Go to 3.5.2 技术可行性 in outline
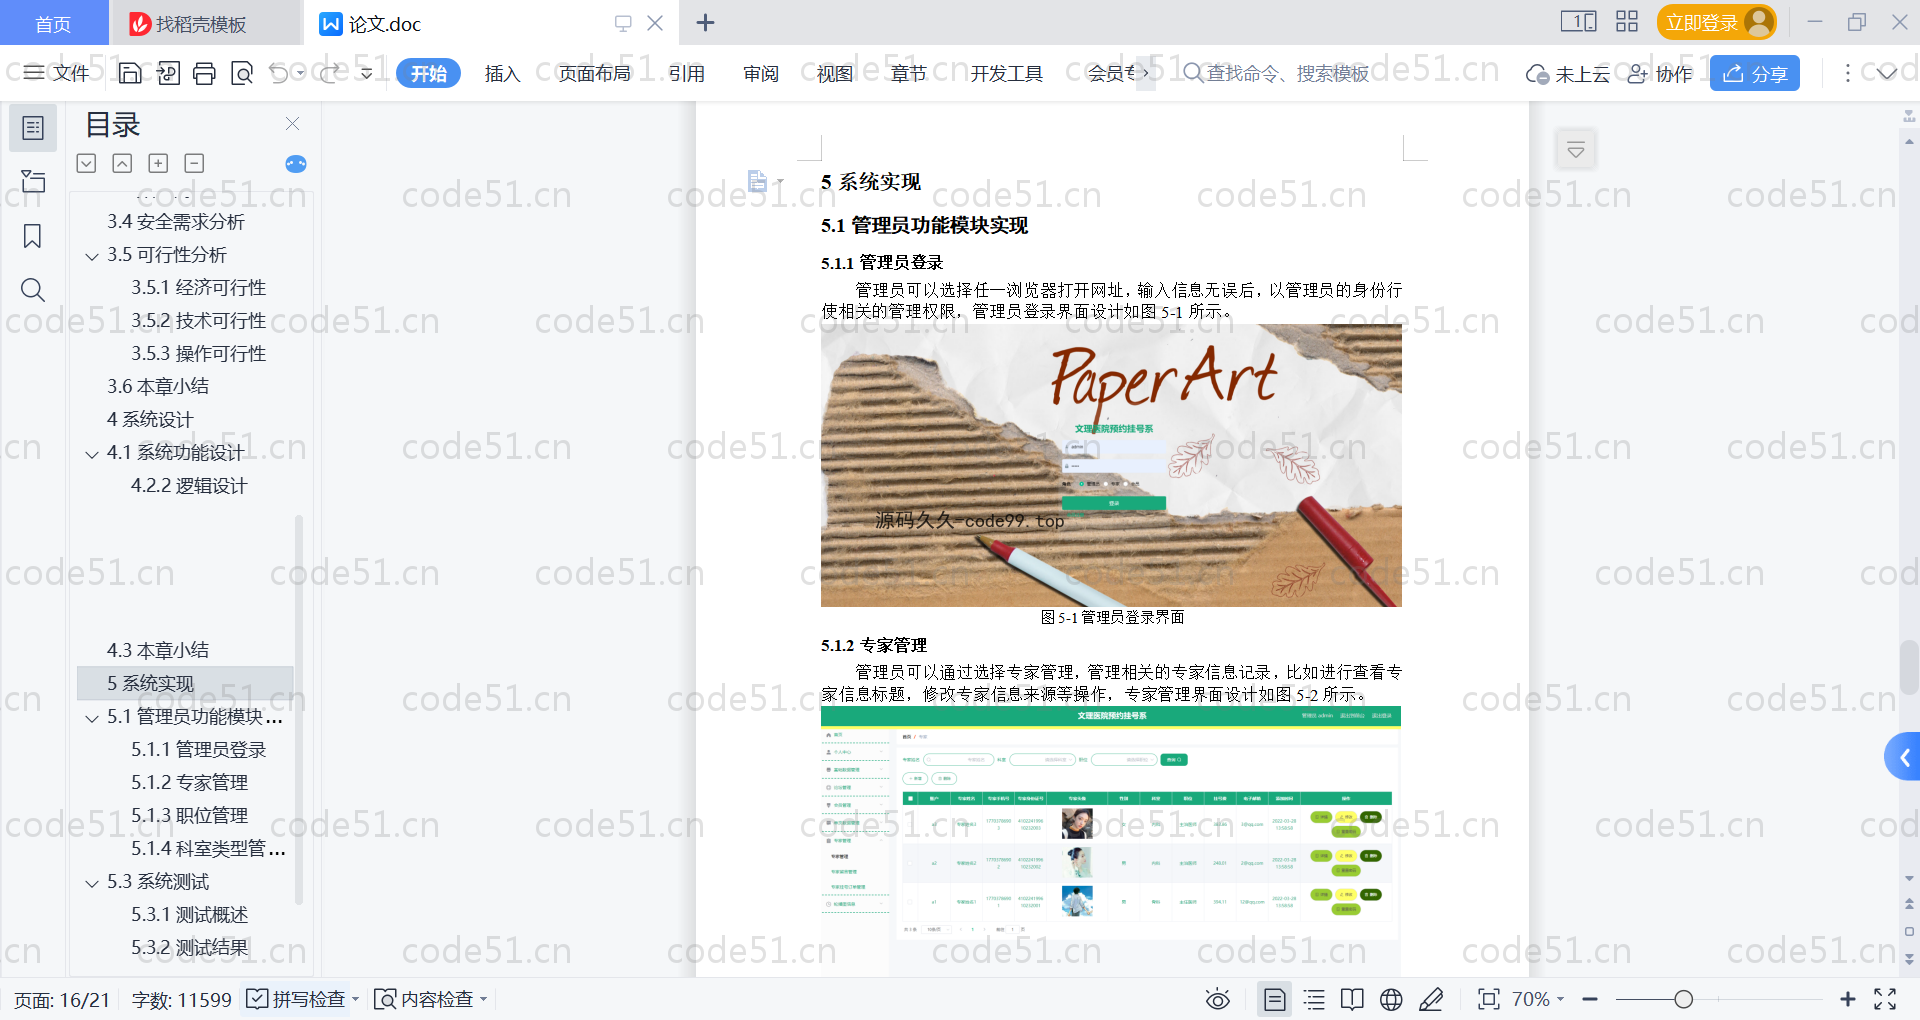Screen dimensions: 1920x1020 198,320
